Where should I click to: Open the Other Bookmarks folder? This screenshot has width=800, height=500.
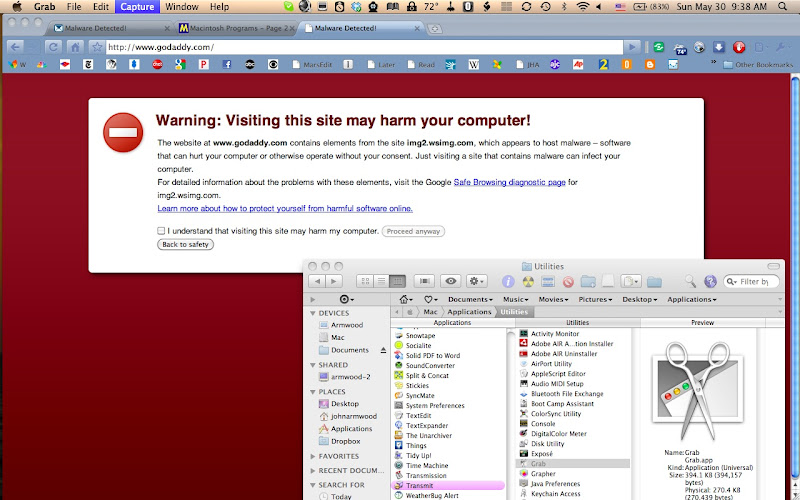[x=758, y=65]
